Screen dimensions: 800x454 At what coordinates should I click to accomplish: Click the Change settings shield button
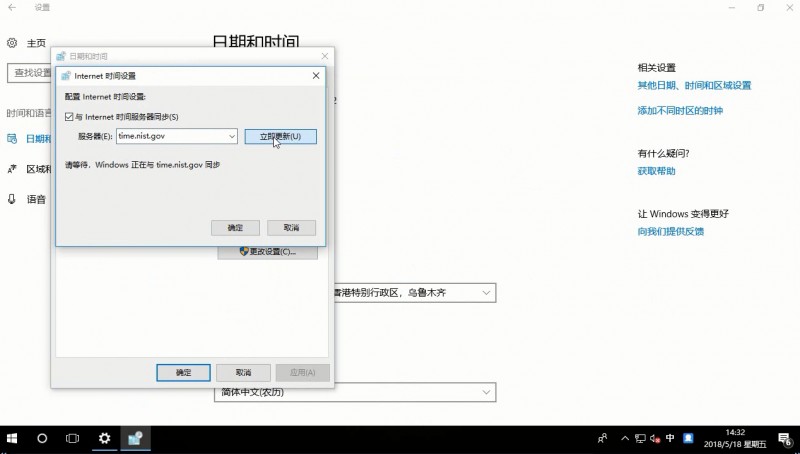267,252
